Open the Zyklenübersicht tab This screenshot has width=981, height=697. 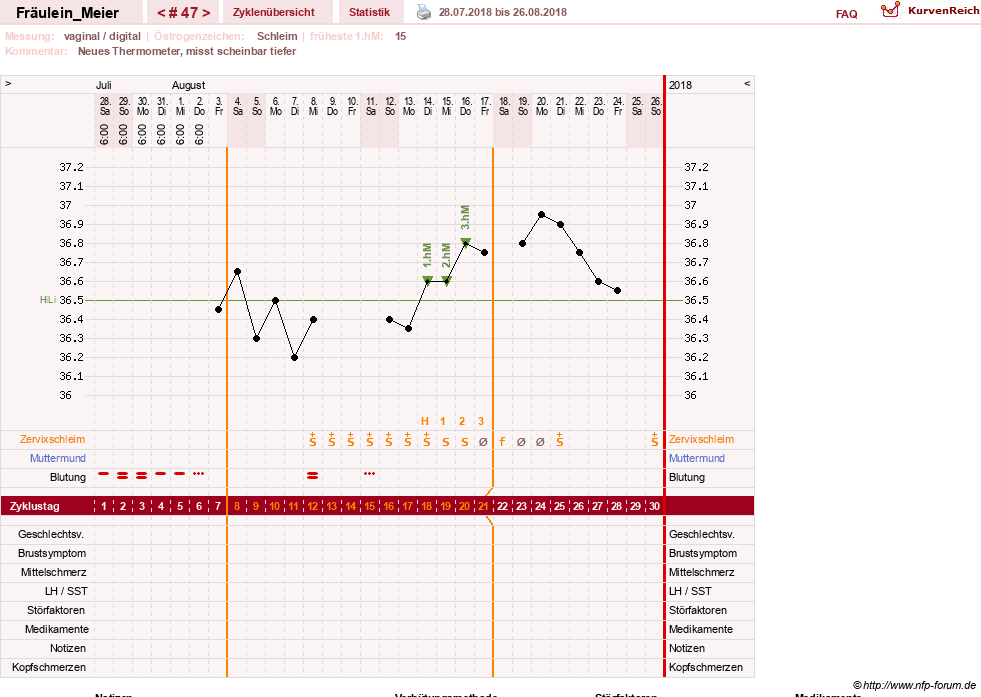point(274,12)
